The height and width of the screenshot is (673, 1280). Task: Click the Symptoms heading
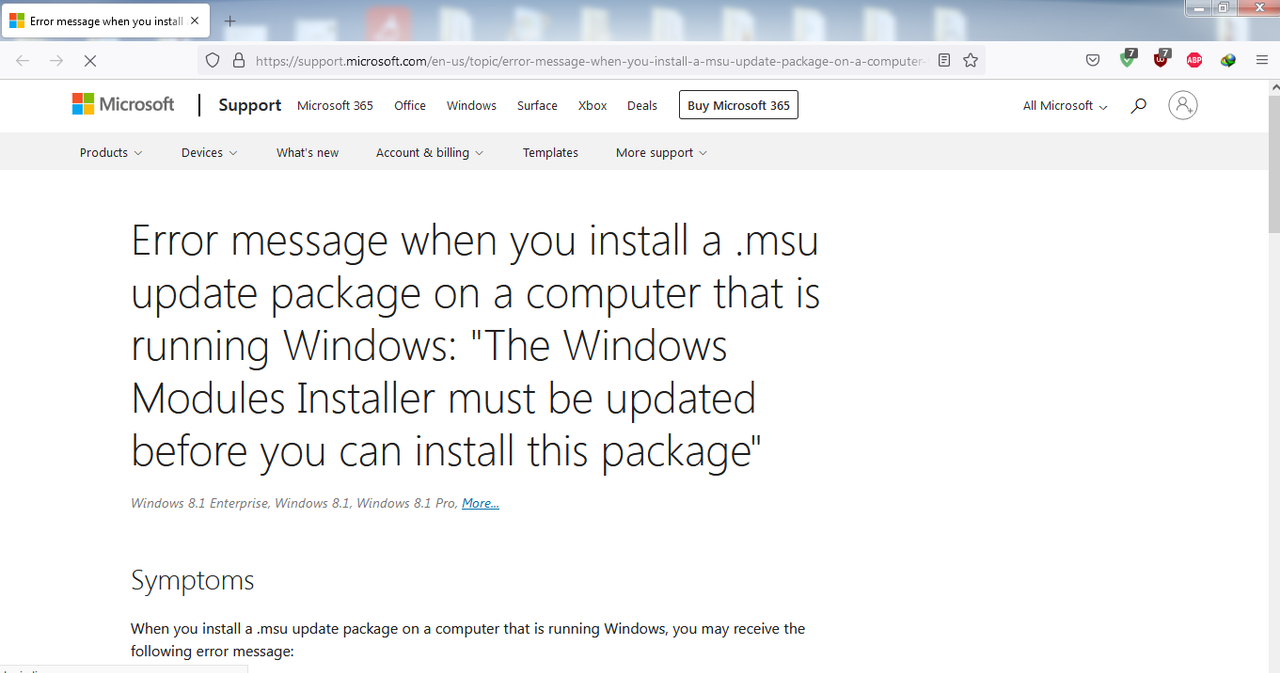(x=192, y=580)
